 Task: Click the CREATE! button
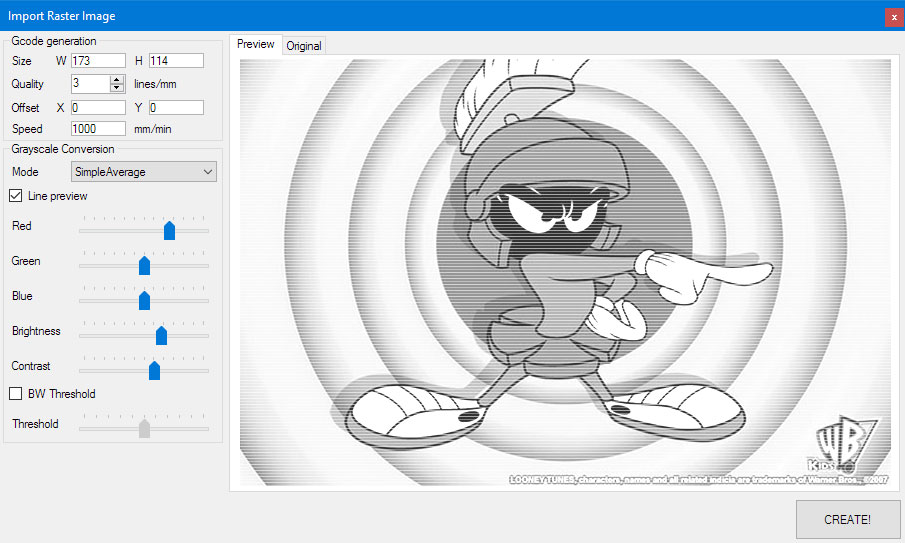click(x=847, y=519)
